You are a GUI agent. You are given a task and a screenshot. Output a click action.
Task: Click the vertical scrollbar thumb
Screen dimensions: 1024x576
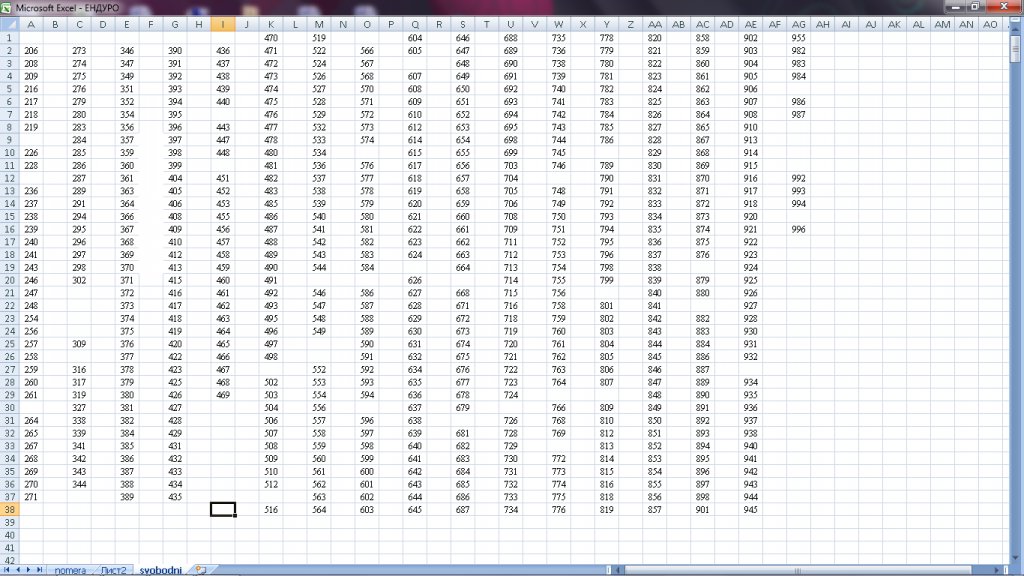point(1015,47)
